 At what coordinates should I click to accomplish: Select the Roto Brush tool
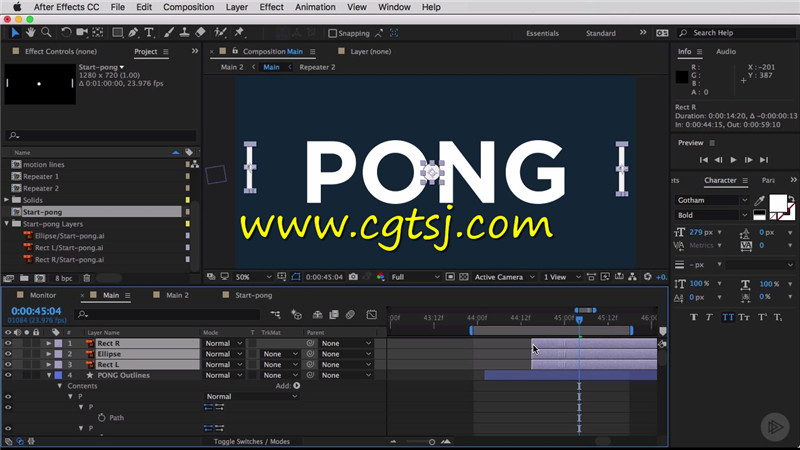click(220, 33)
